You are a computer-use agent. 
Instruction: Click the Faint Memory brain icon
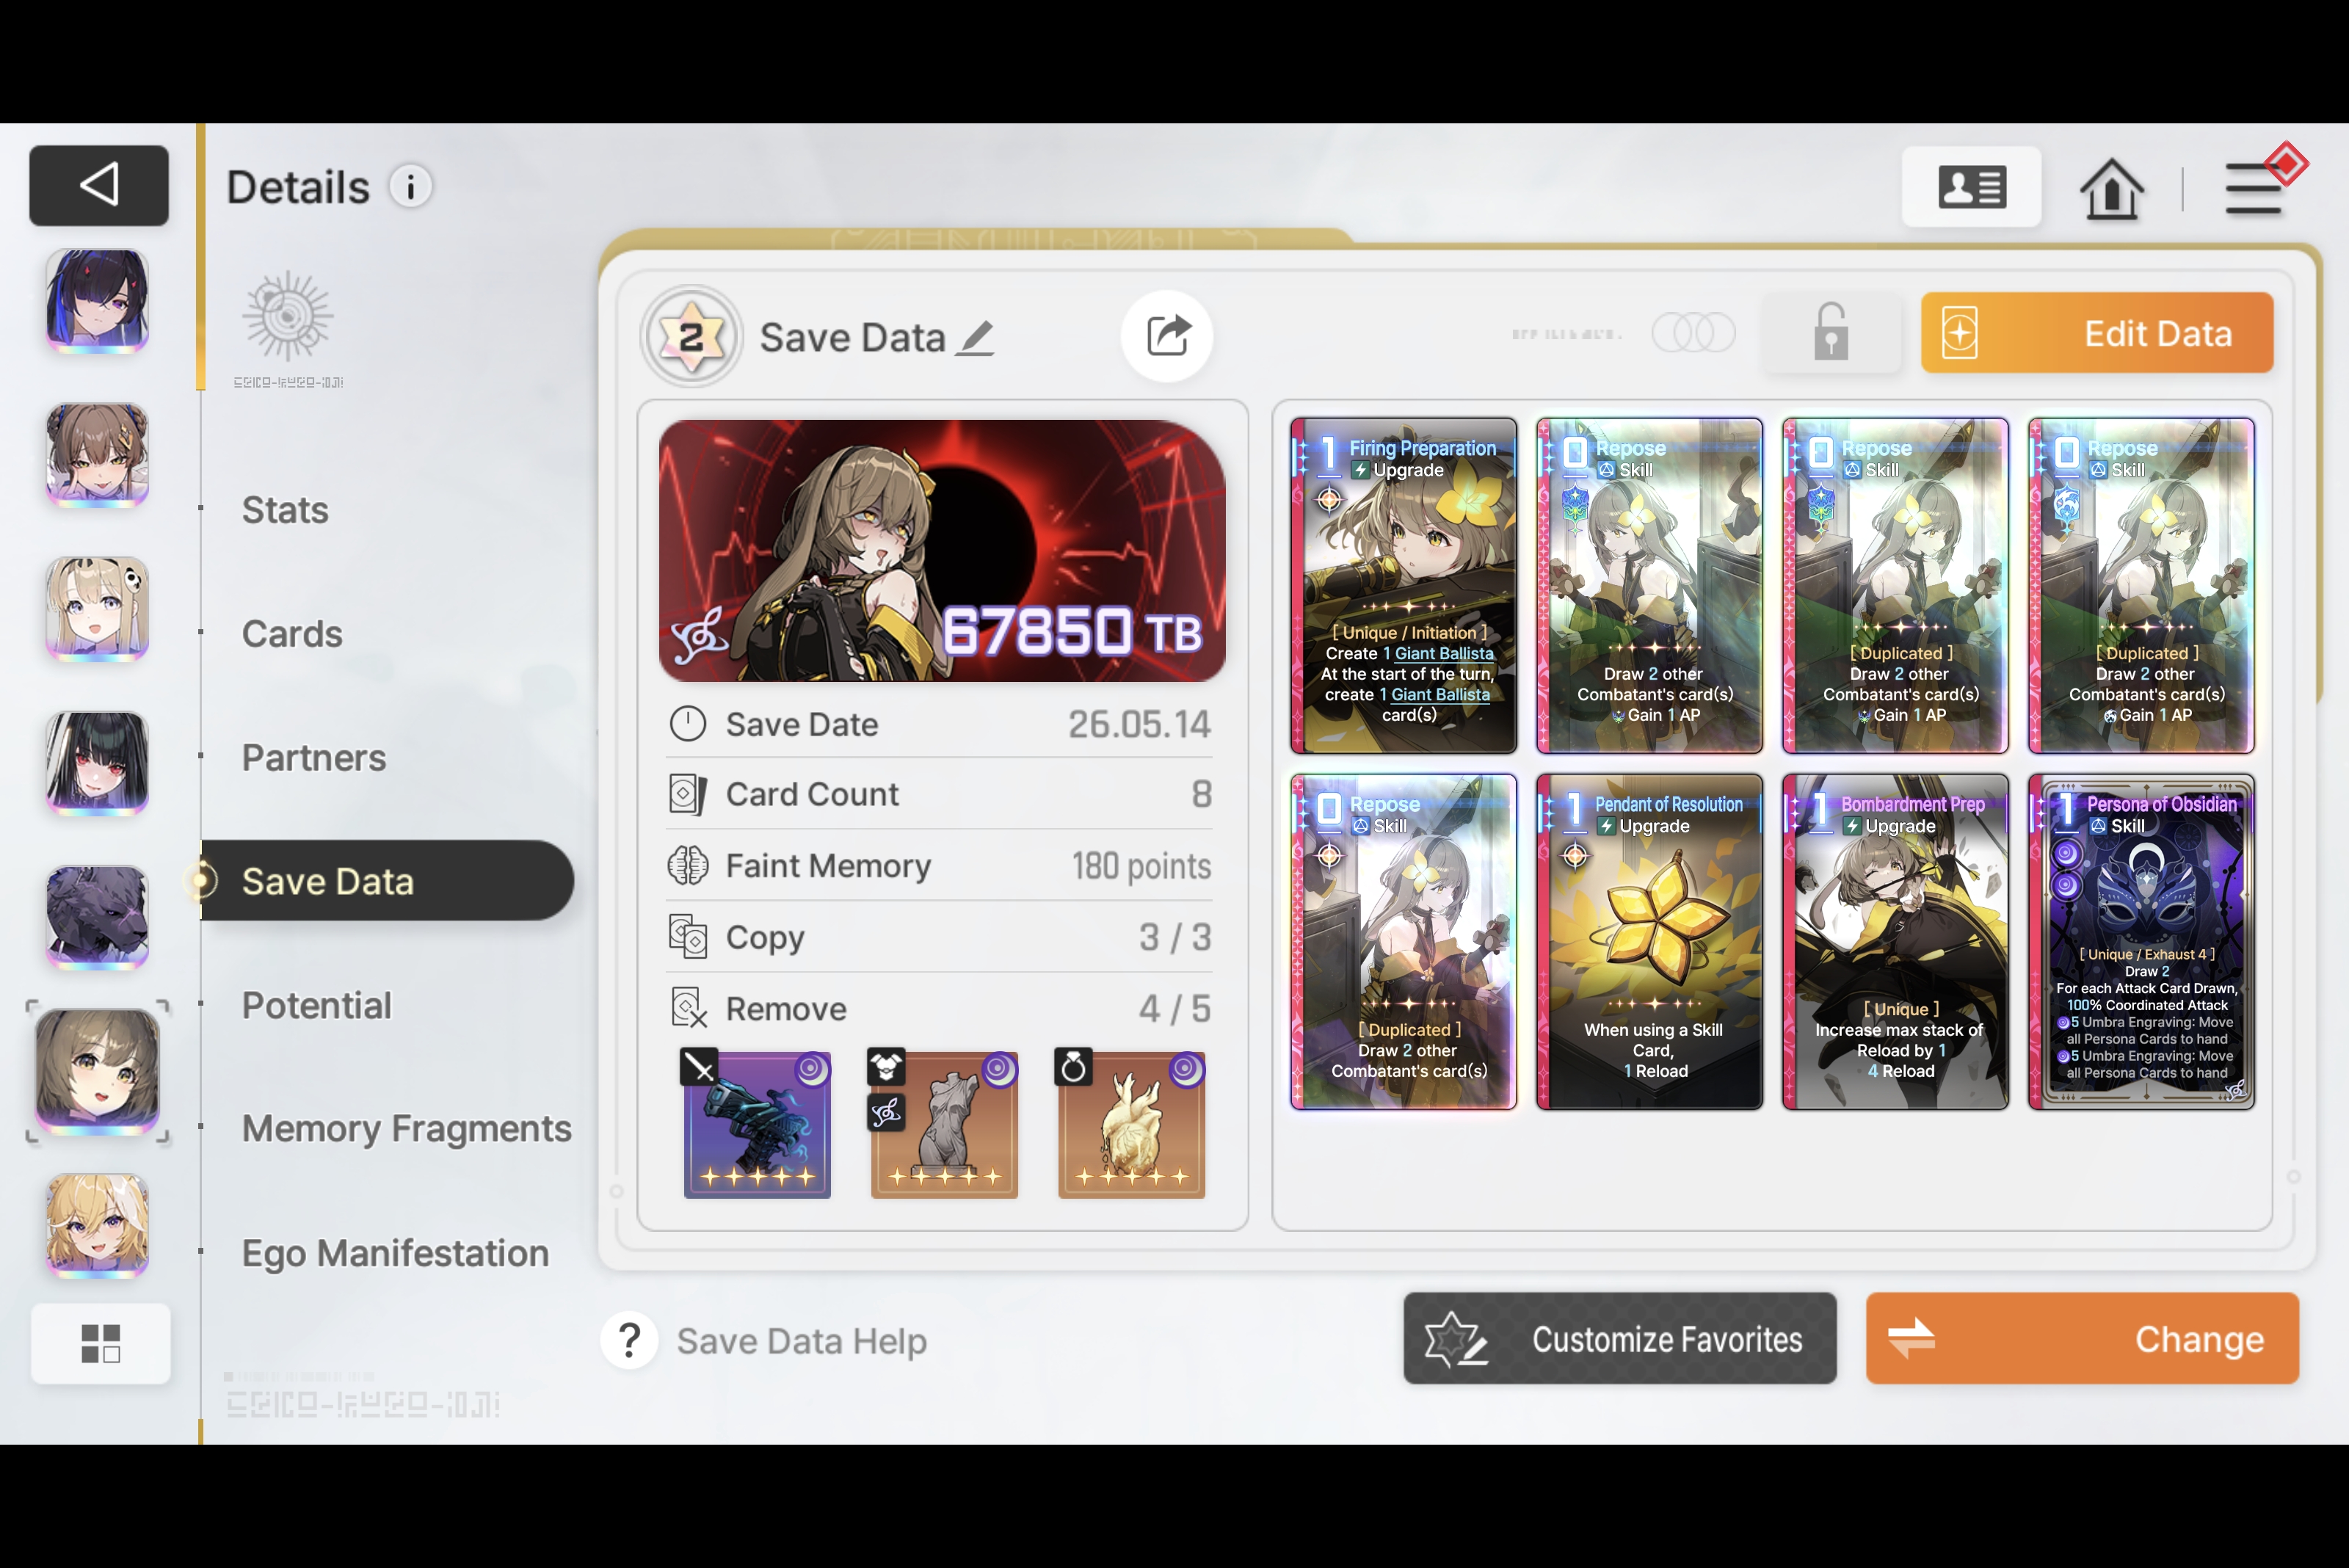(x=687, y=865)
